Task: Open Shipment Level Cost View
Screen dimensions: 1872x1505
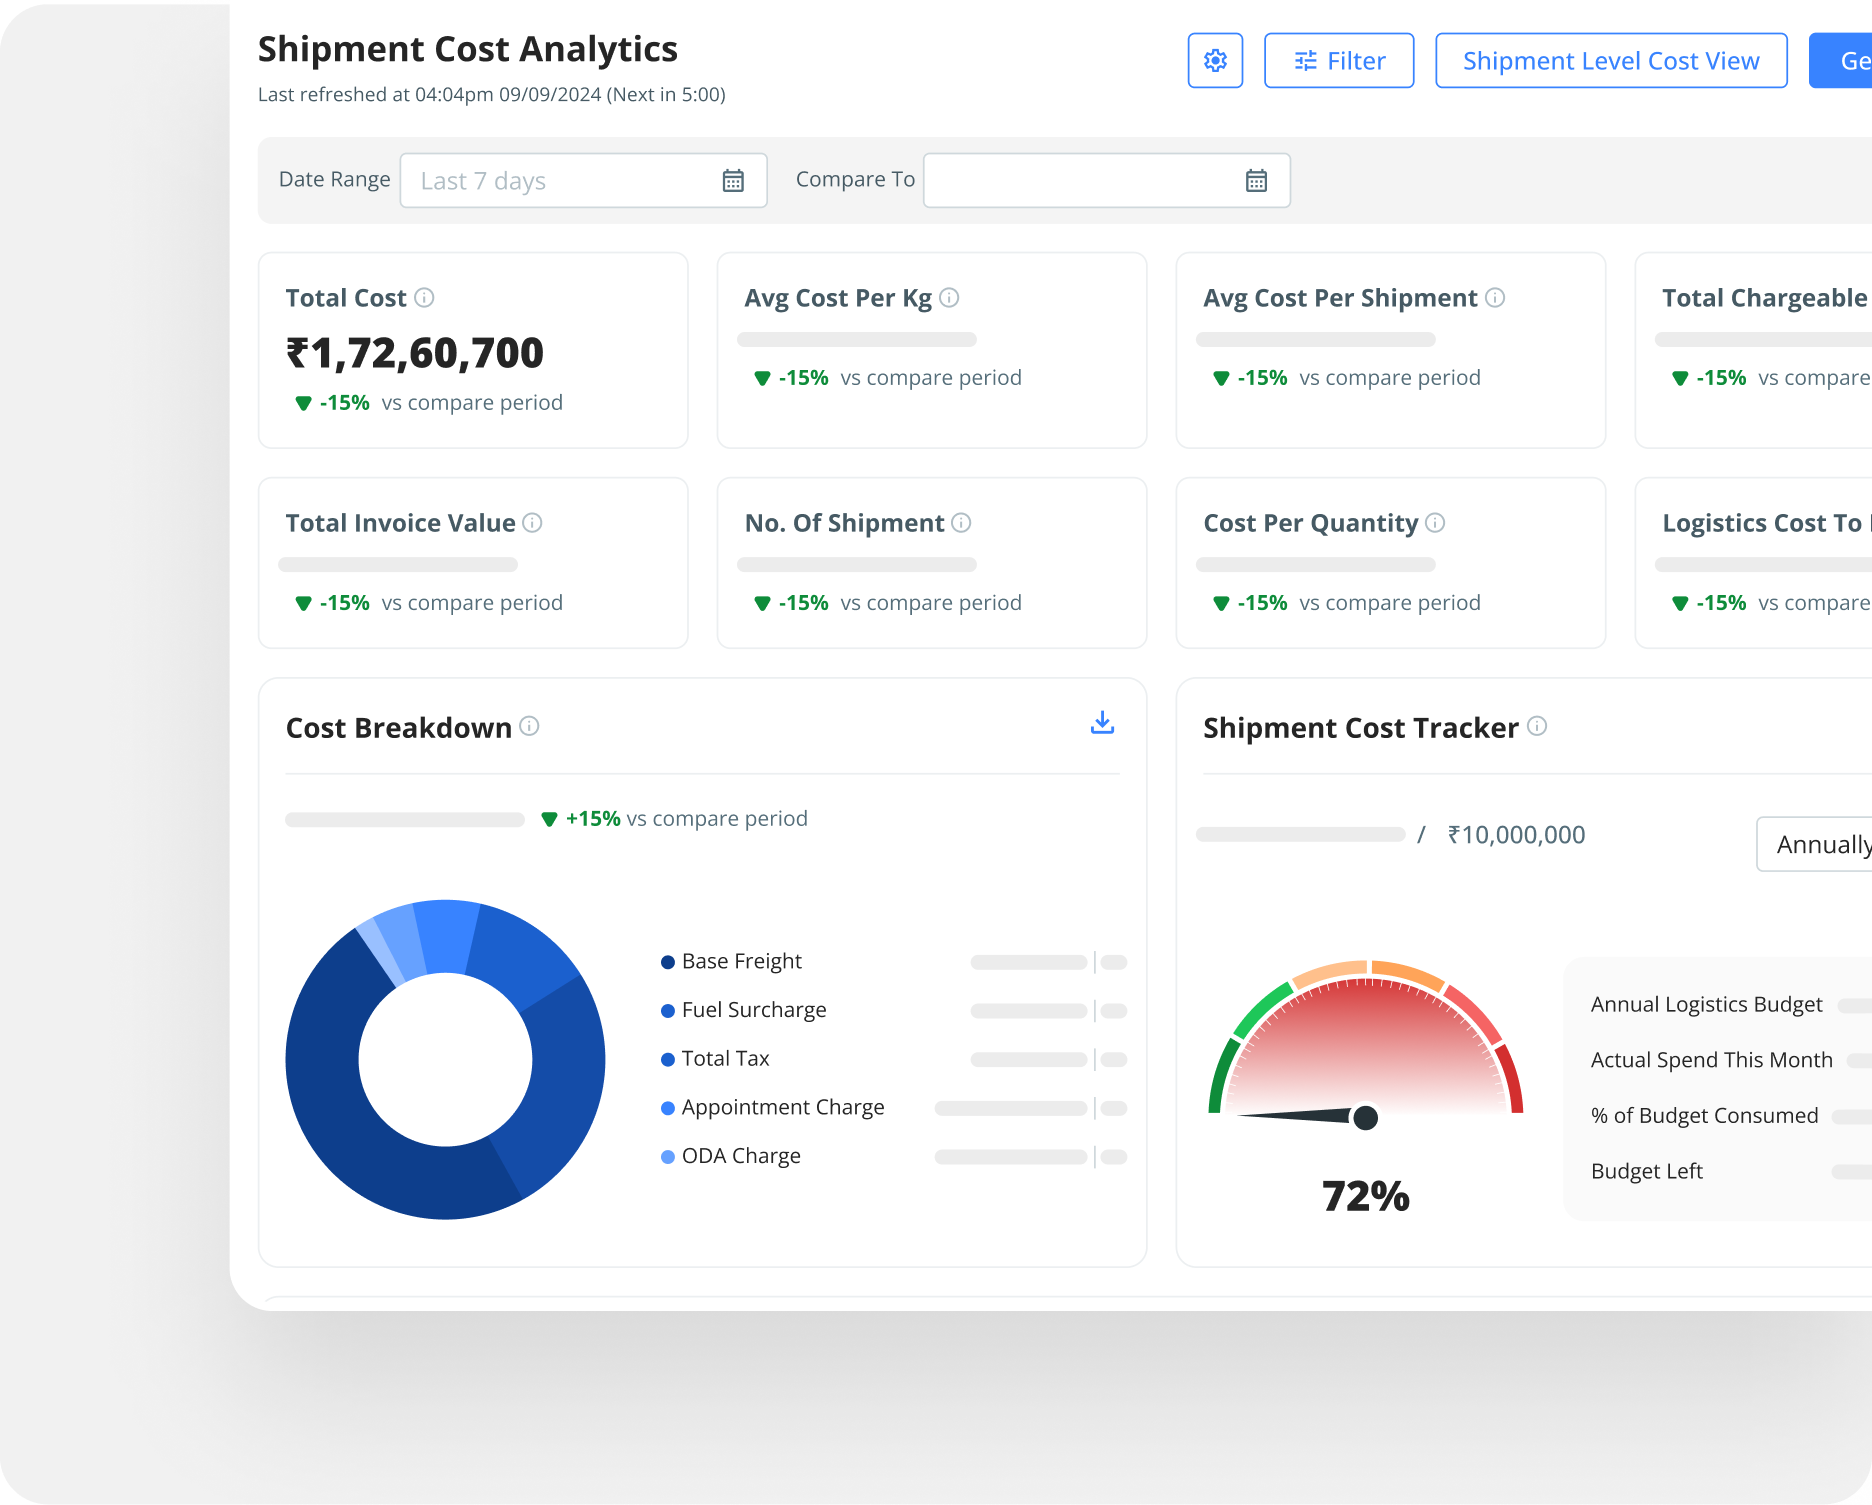Action: pos(1610,61)
